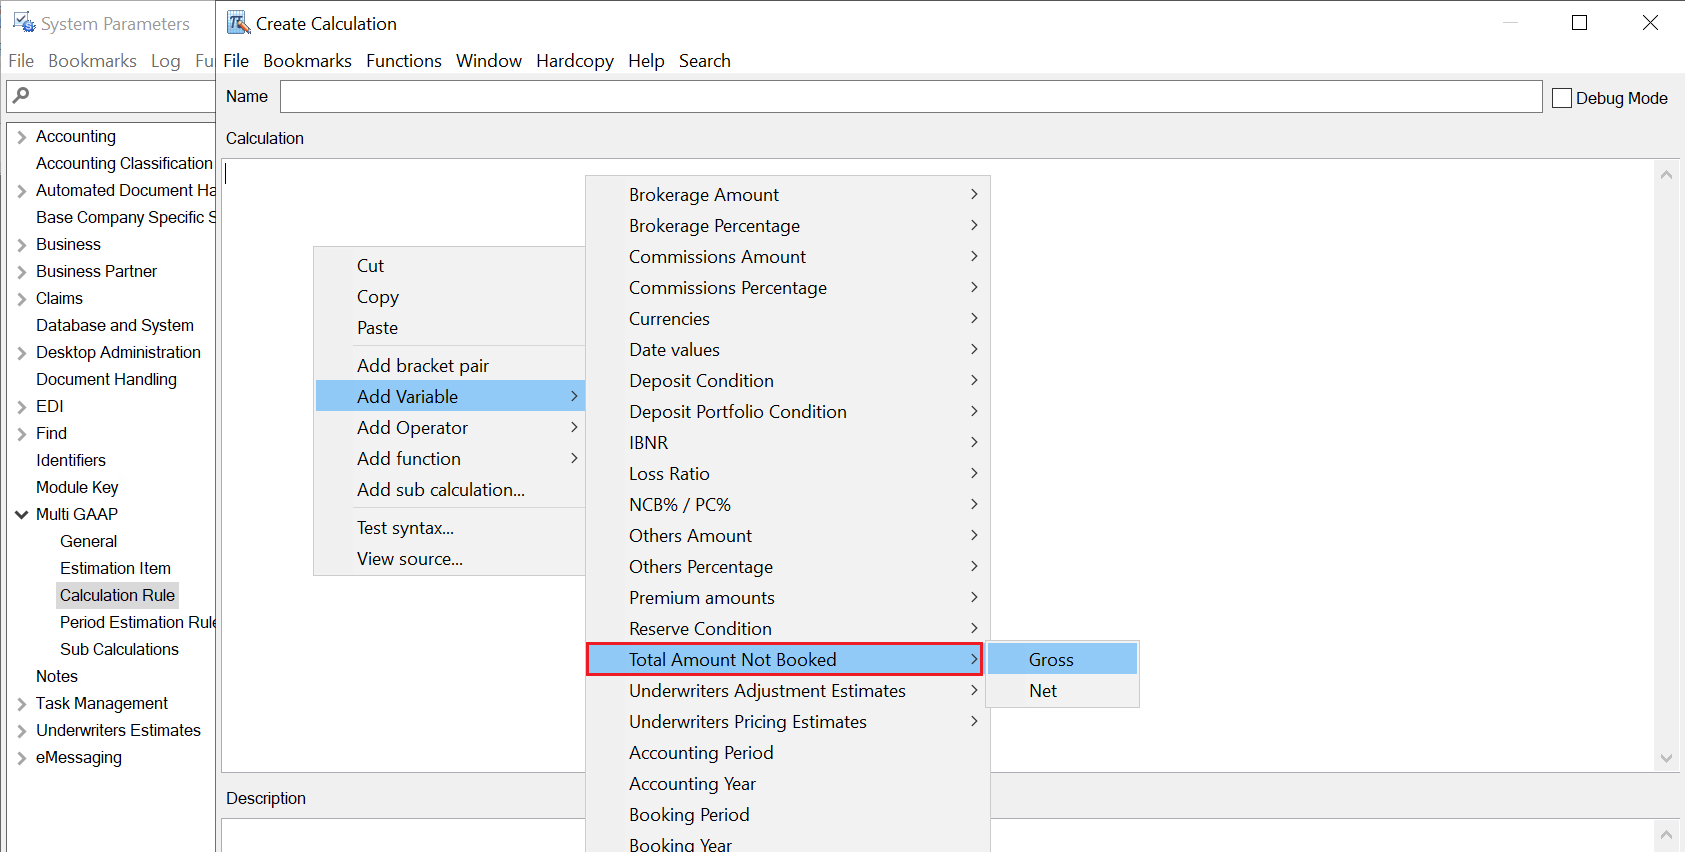Click the search magnifier icon in System Parameters
Viewport: 1685px width, 852px height.
[x=21, y=96]
